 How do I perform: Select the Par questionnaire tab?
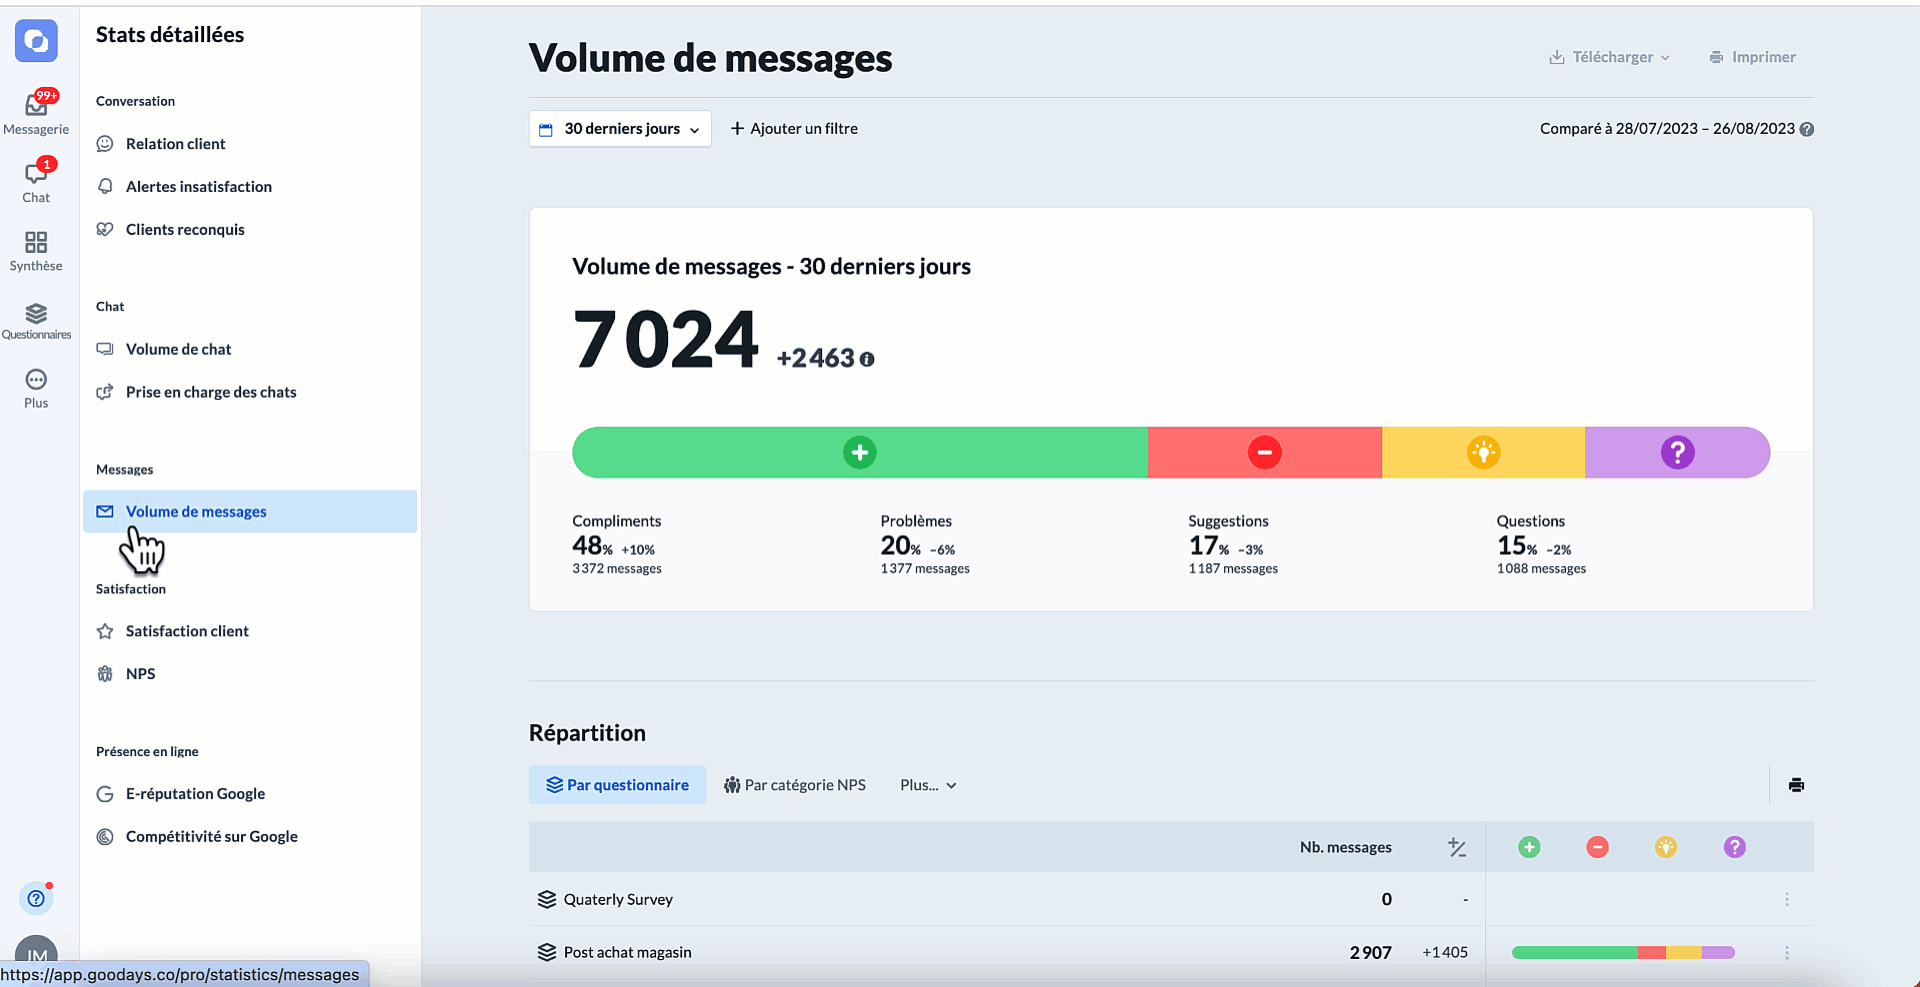tap(617, 785)
